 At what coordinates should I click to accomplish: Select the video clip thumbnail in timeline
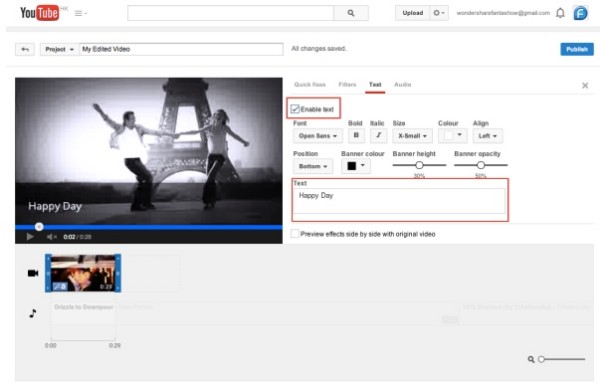tap(83, 273)
